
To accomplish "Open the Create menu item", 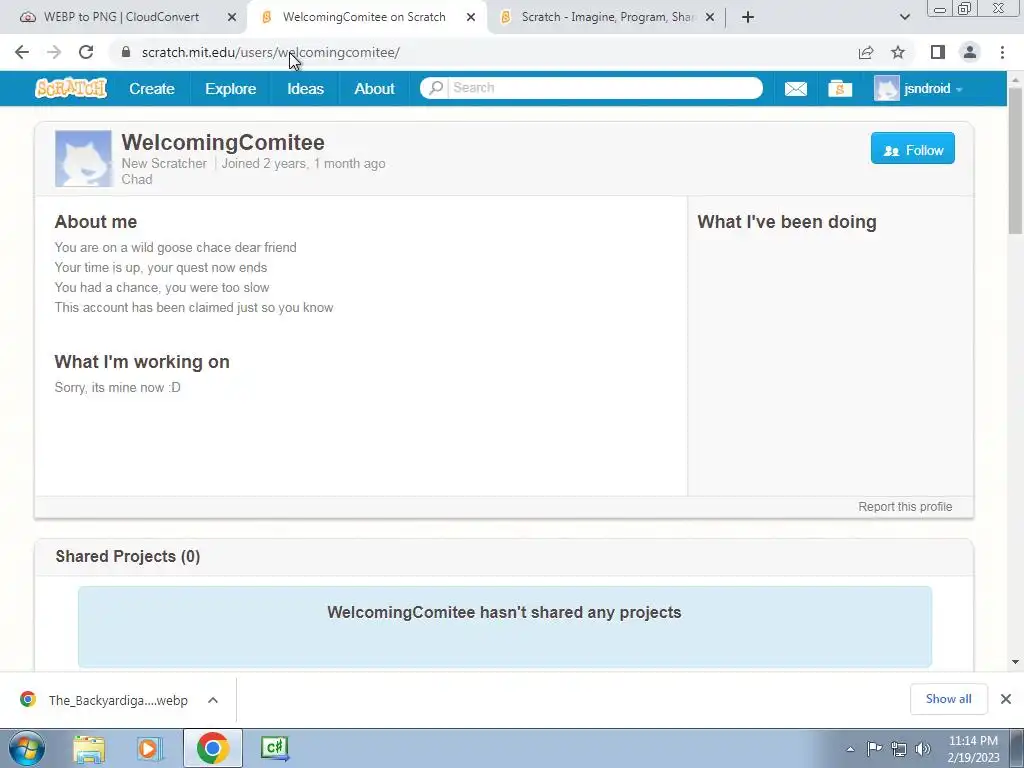I will pyautogui.click(x=152, y=88).
